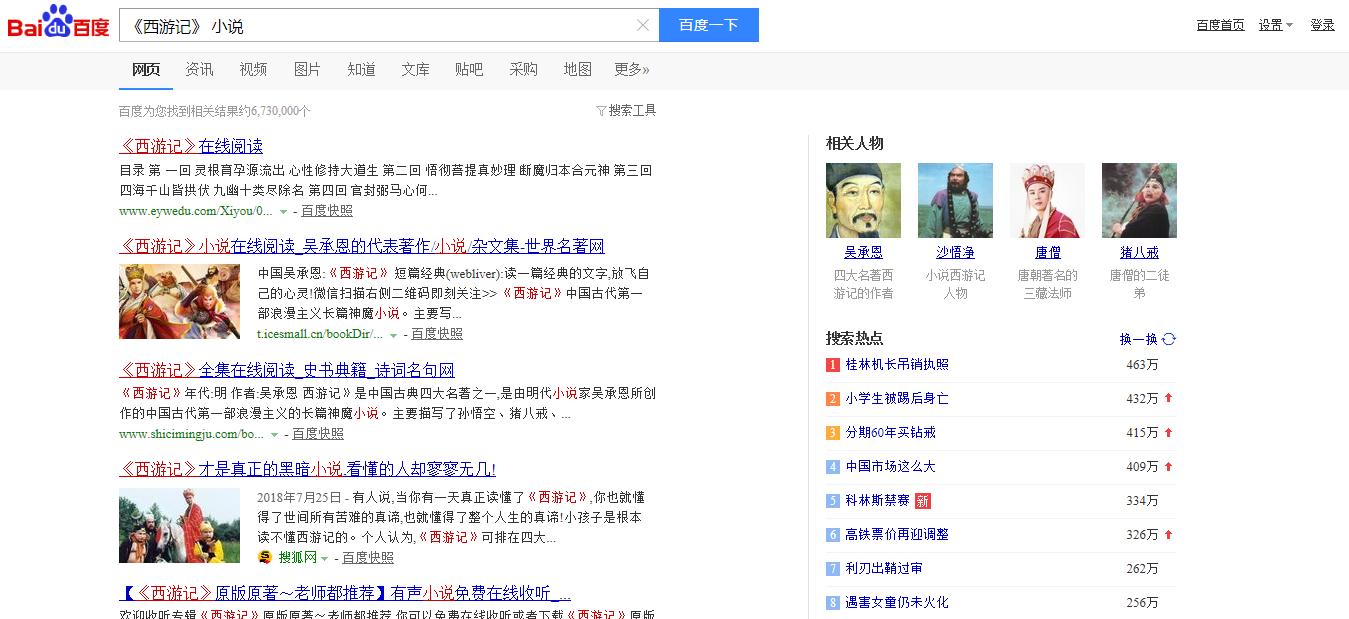Image resolution: width=1349 pixels, height=619 pixels.
Task: Clear the search box with the X icon
Action: 643,25
